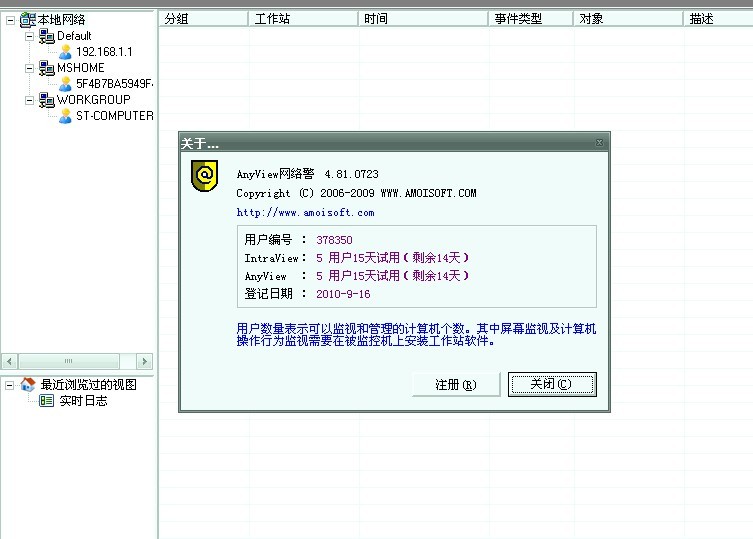The width and height of the screenshot is (753, 539).
Task: Open the 实时日志 view label
Action: coord(84,401)
